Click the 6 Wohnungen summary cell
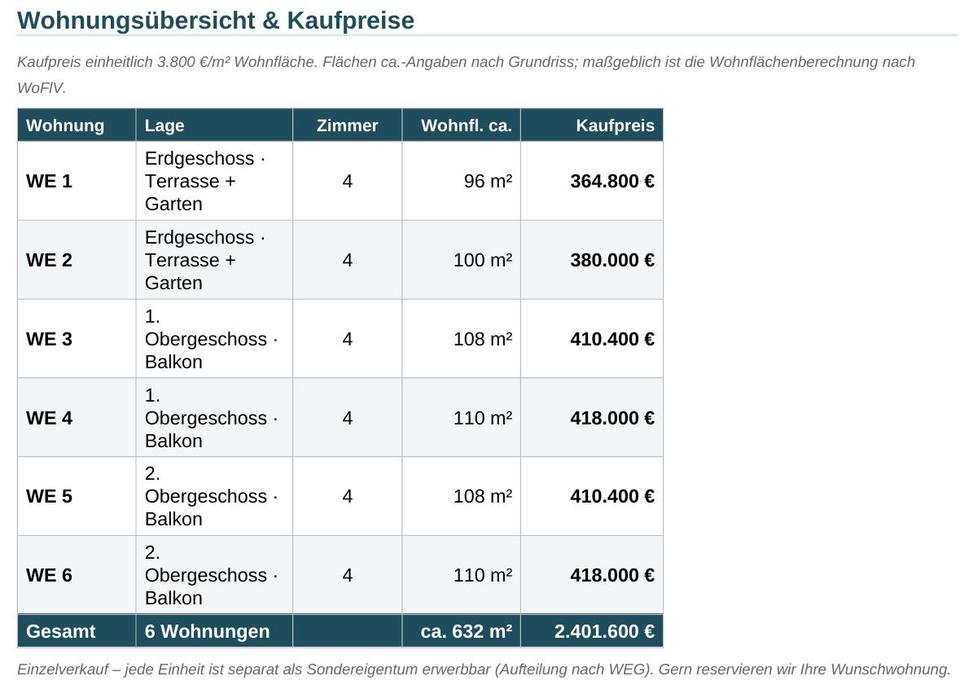960x690 pixels. click(x=214, y=631)
